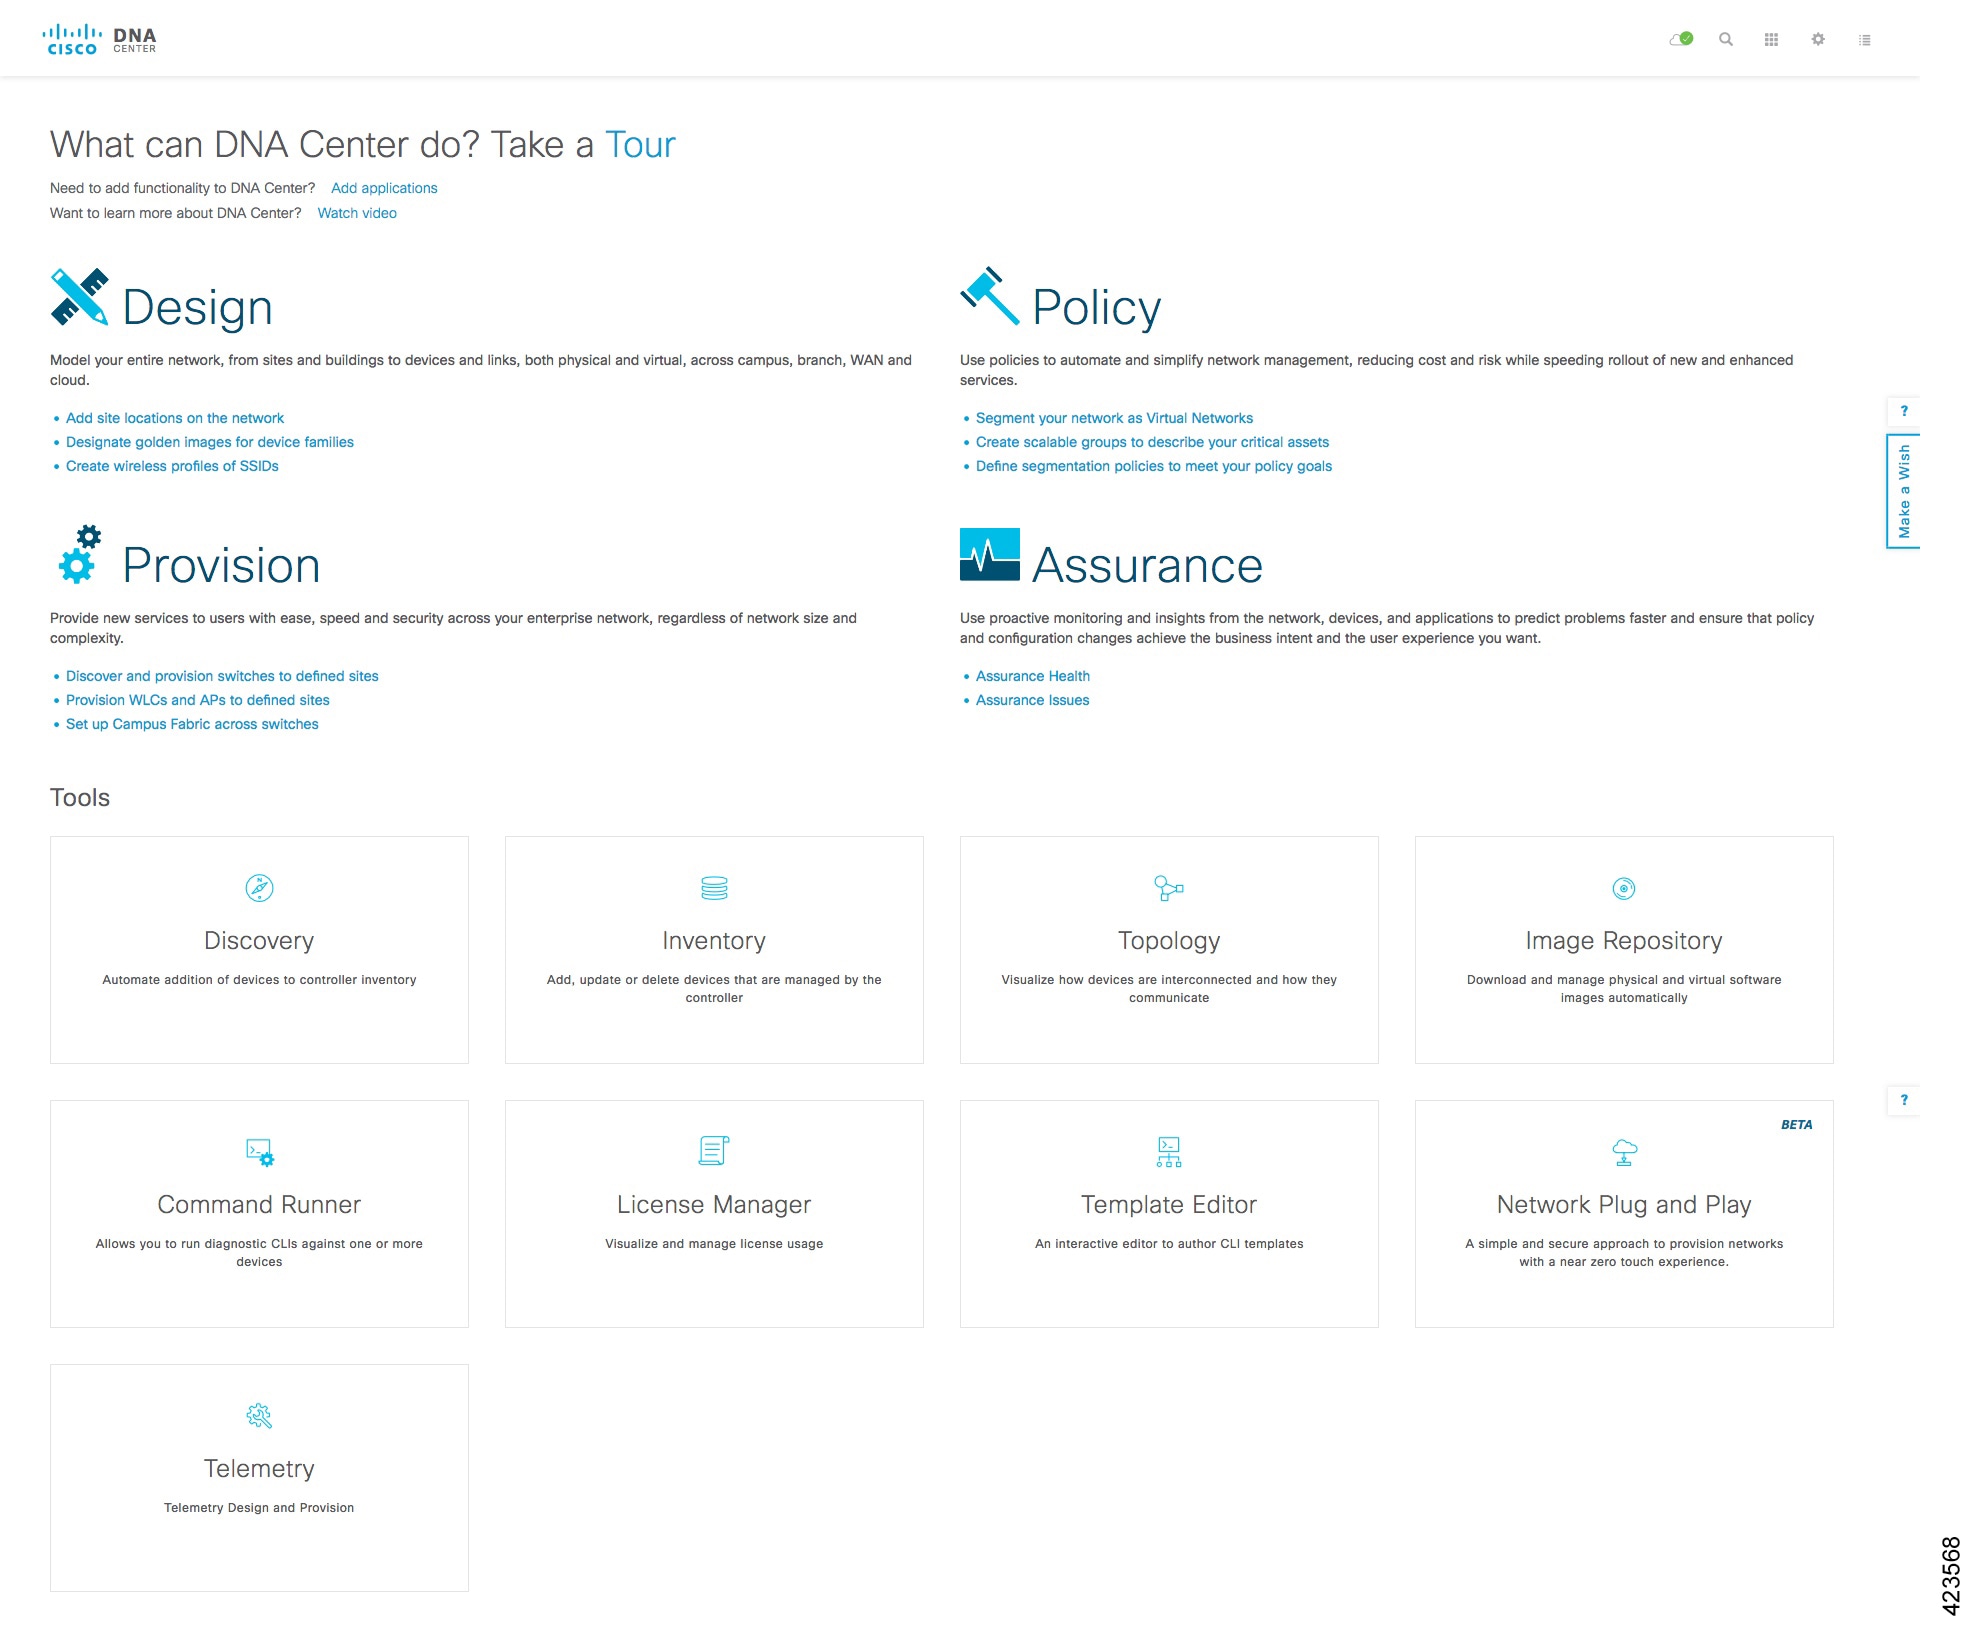Open the list menu icon in header
Image resolution: width=1970 pixels, height=1628 pixels.
coord(1864,40)
